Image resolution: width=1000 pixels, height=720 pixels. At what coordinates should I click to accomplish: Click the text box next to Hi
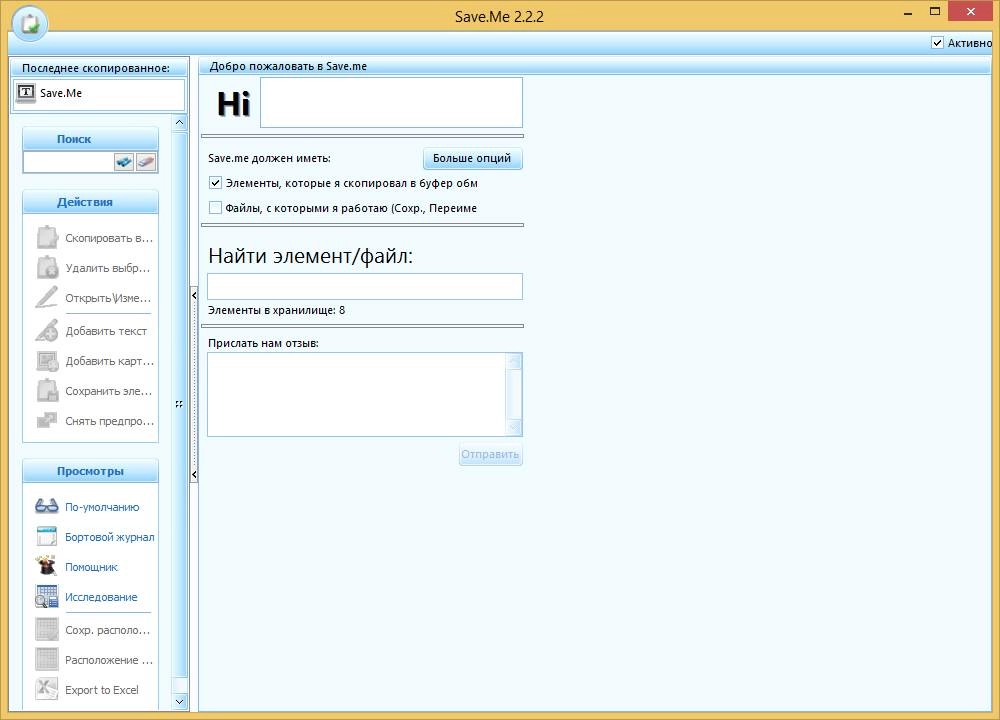point(391,103)
